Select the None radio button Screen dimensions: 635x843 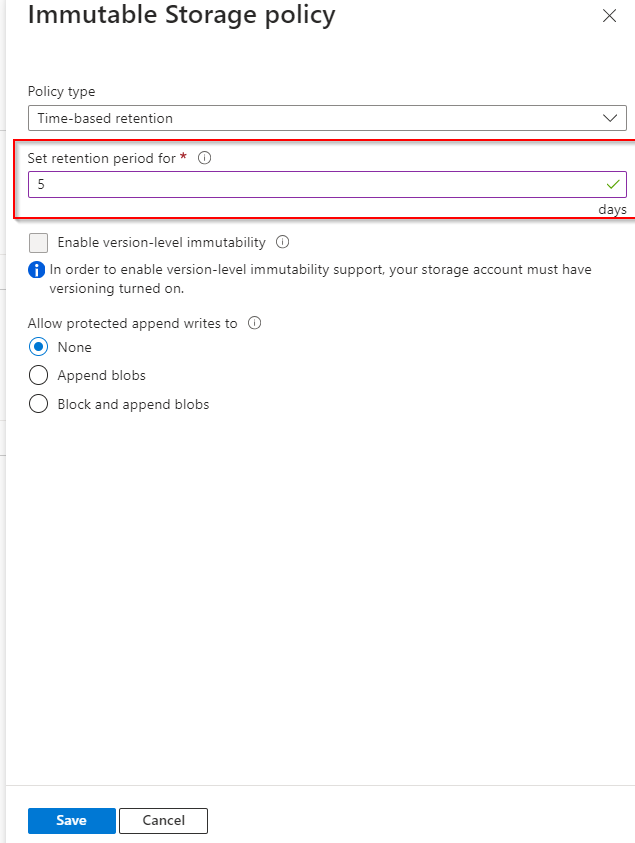(39, 347)
